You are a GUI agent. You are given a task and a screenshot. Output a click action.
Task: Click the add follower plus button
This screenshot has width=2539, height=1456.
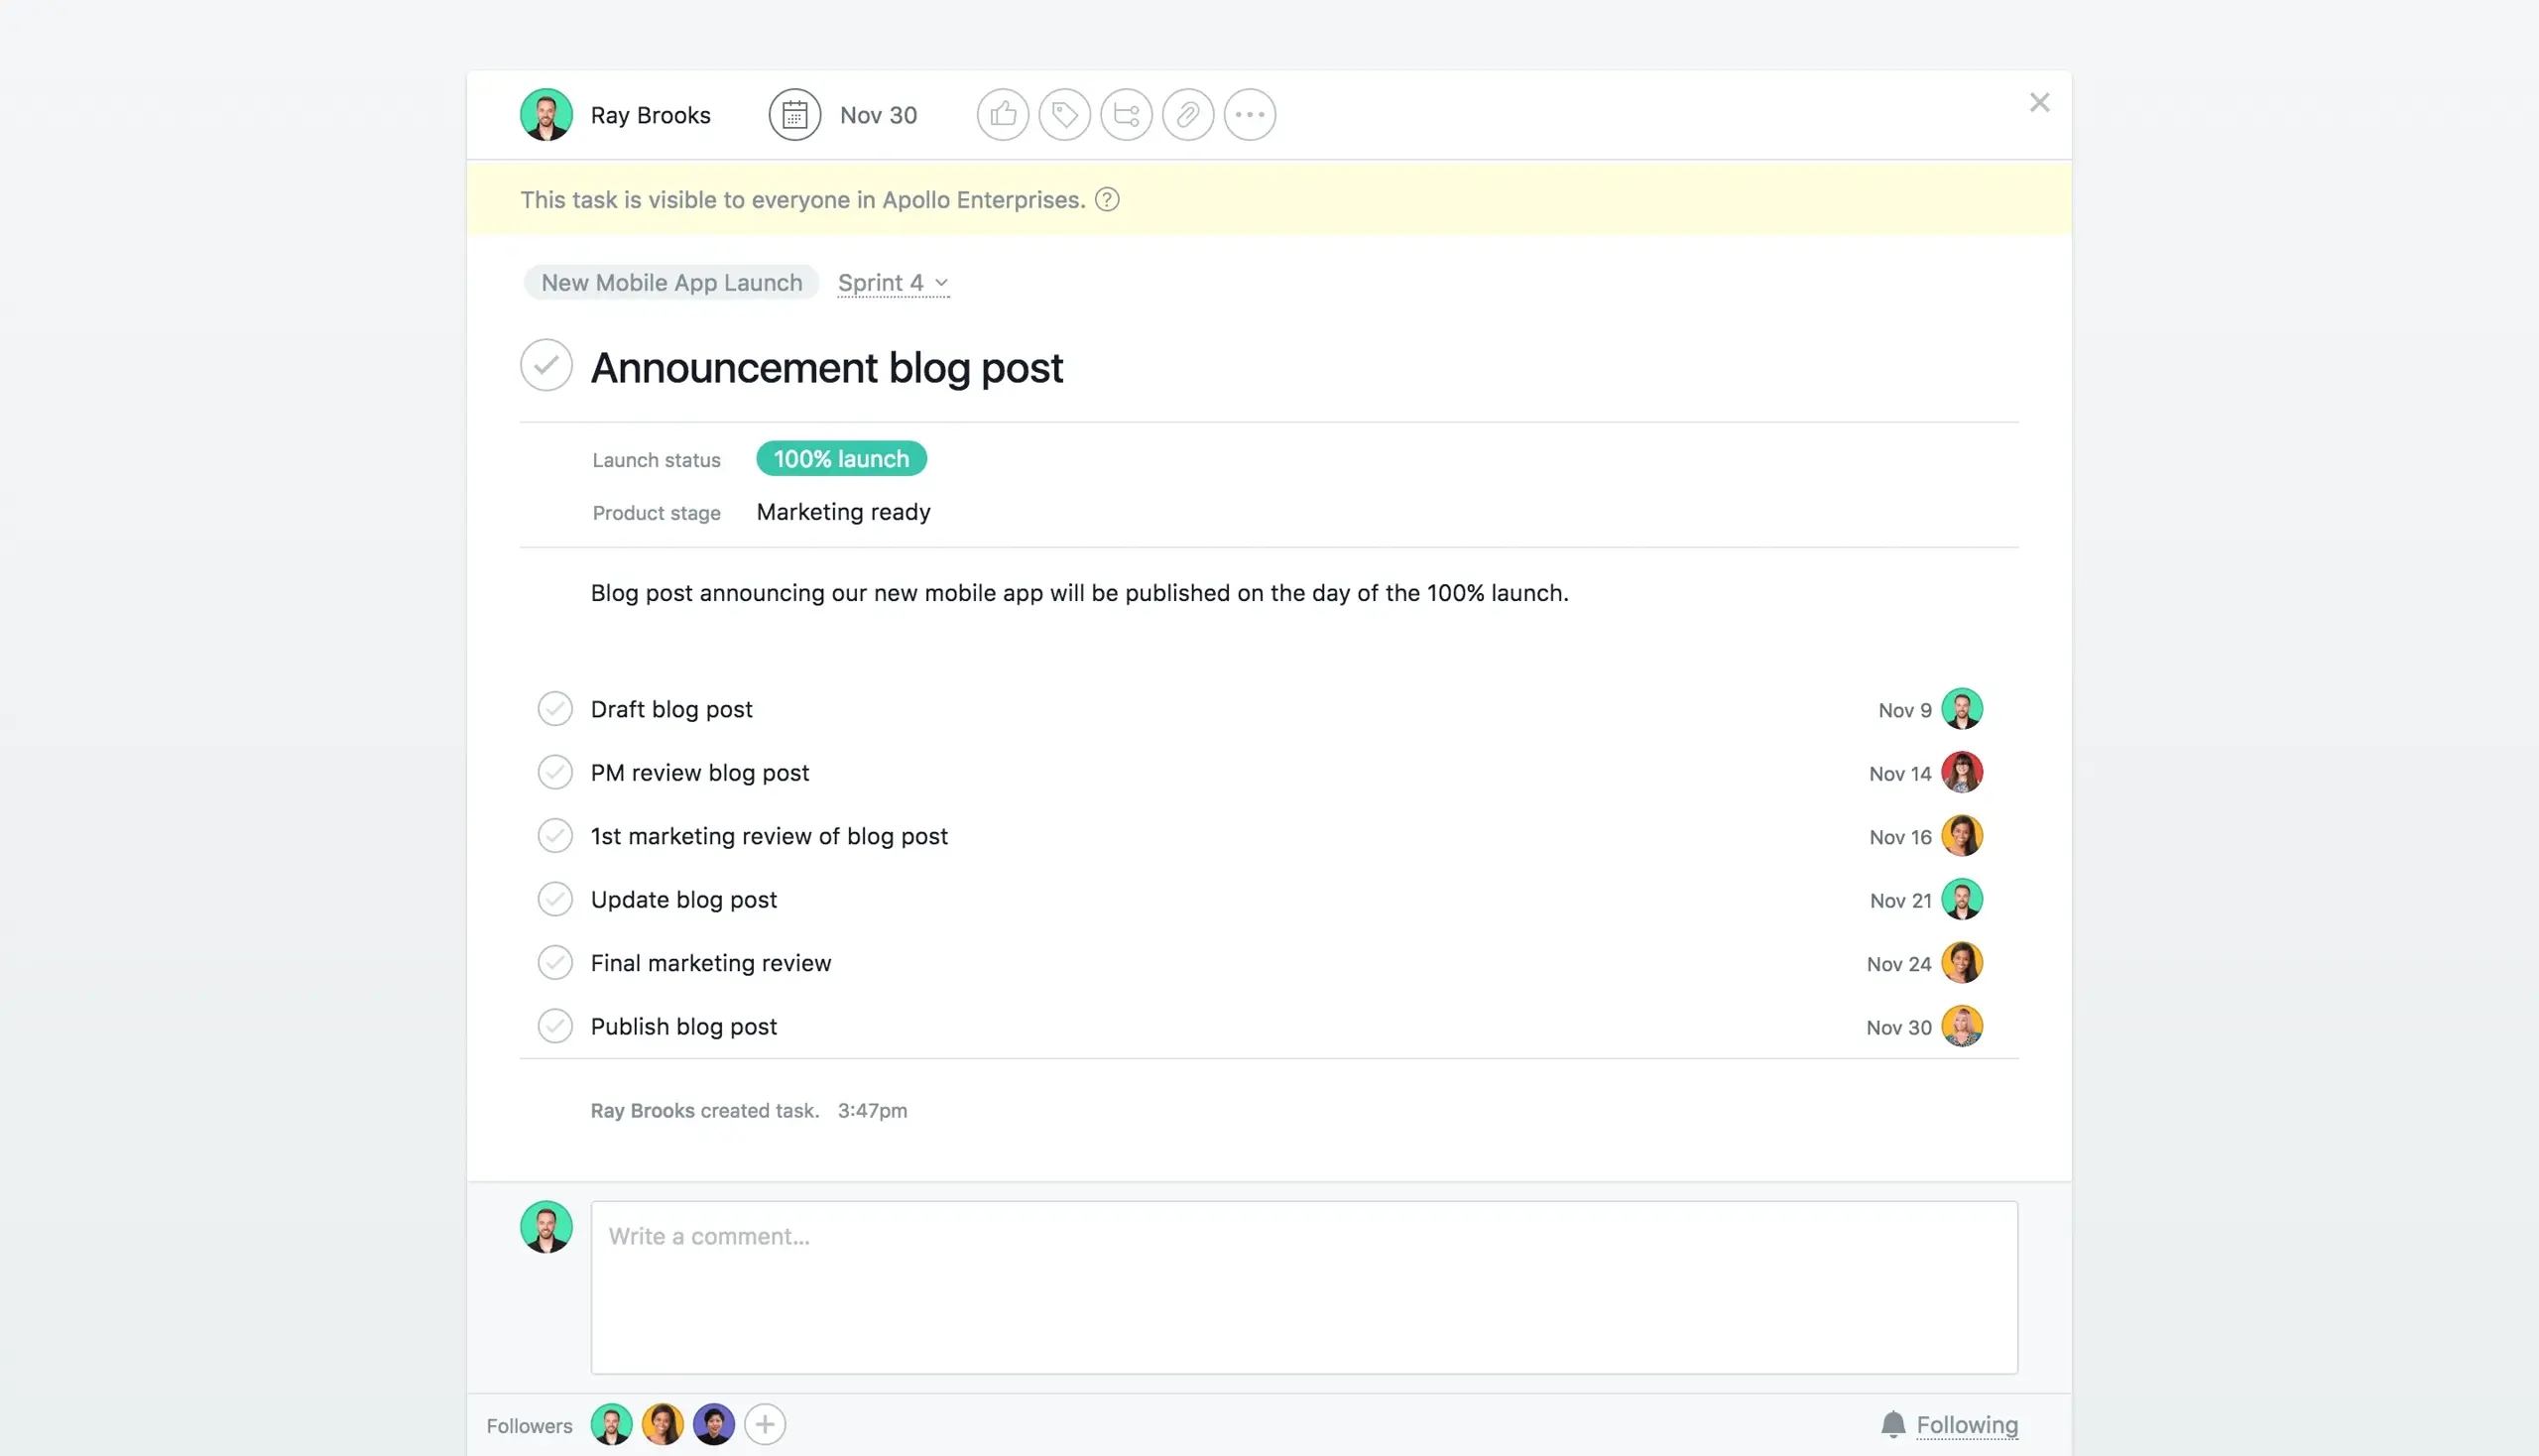pos(764,1424)
